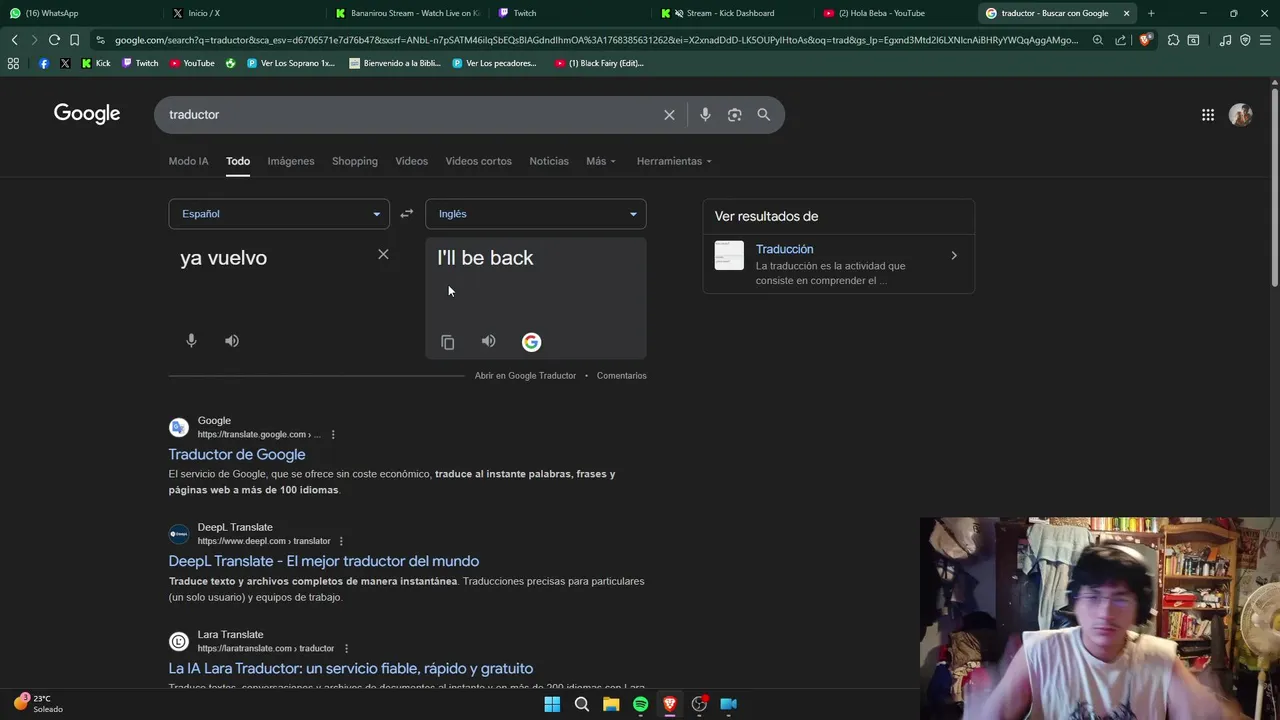This screenshot has height=720, width=1280.
Task: Listen to the source text pronunciation
Action: pyautogui.click(x=232, y=341)
